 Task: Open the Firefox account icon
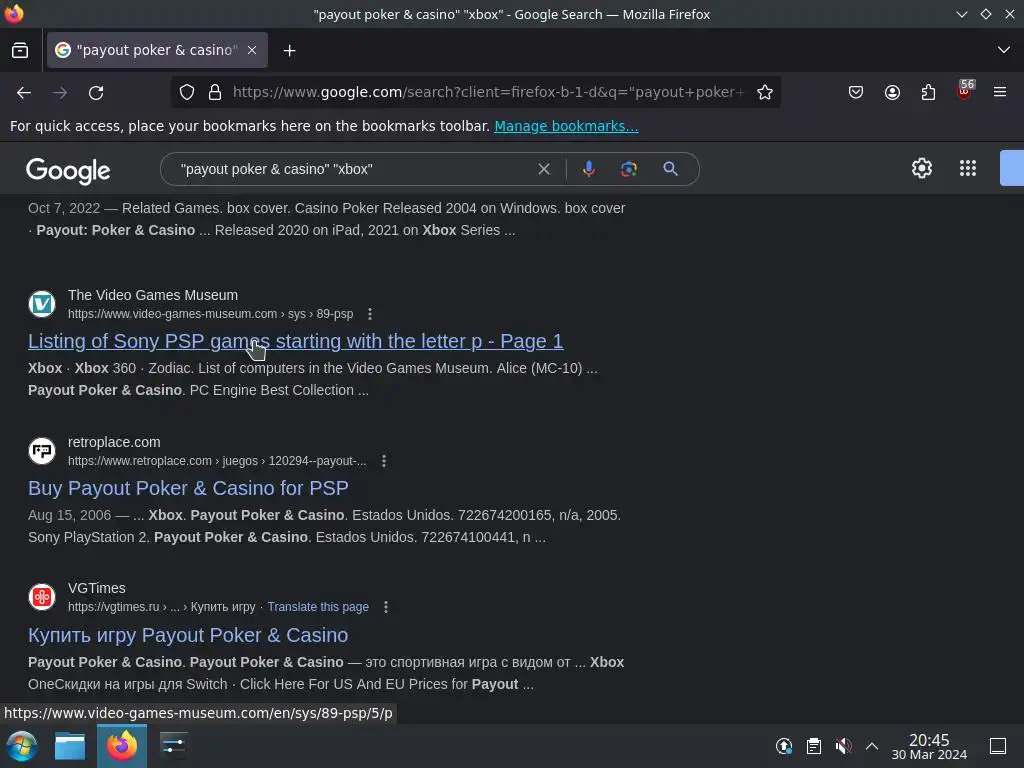pos(892,92)
